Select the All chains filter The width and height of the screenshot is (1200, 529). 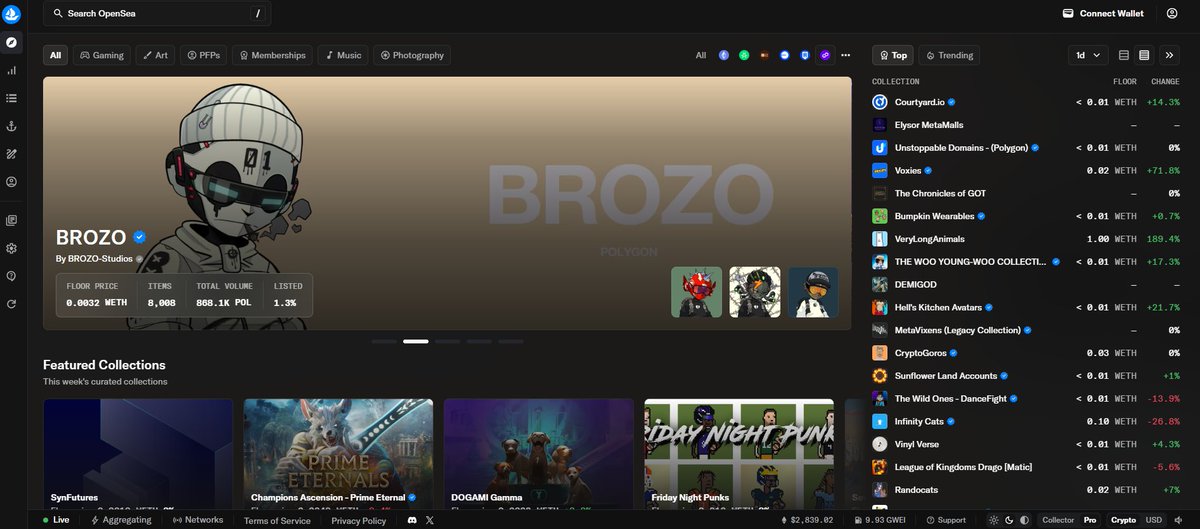coord(701,55)
